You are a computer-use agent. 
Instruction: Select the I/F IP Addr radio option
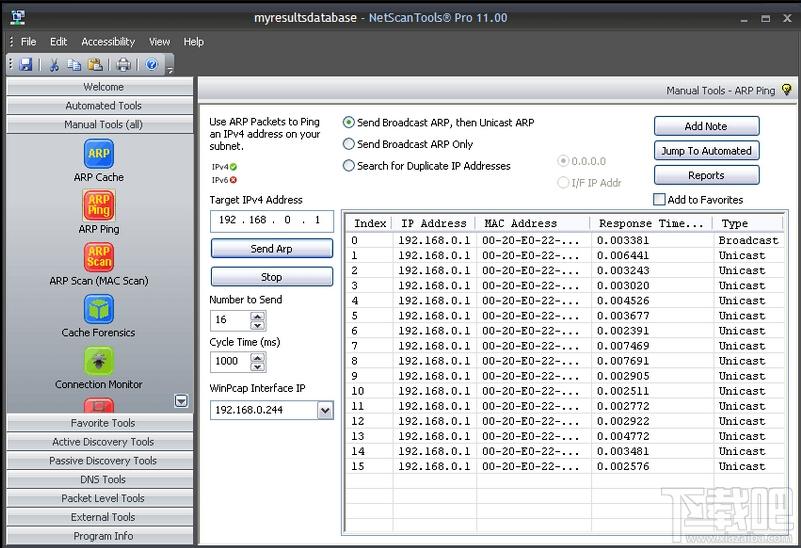(x=563, y=182)
